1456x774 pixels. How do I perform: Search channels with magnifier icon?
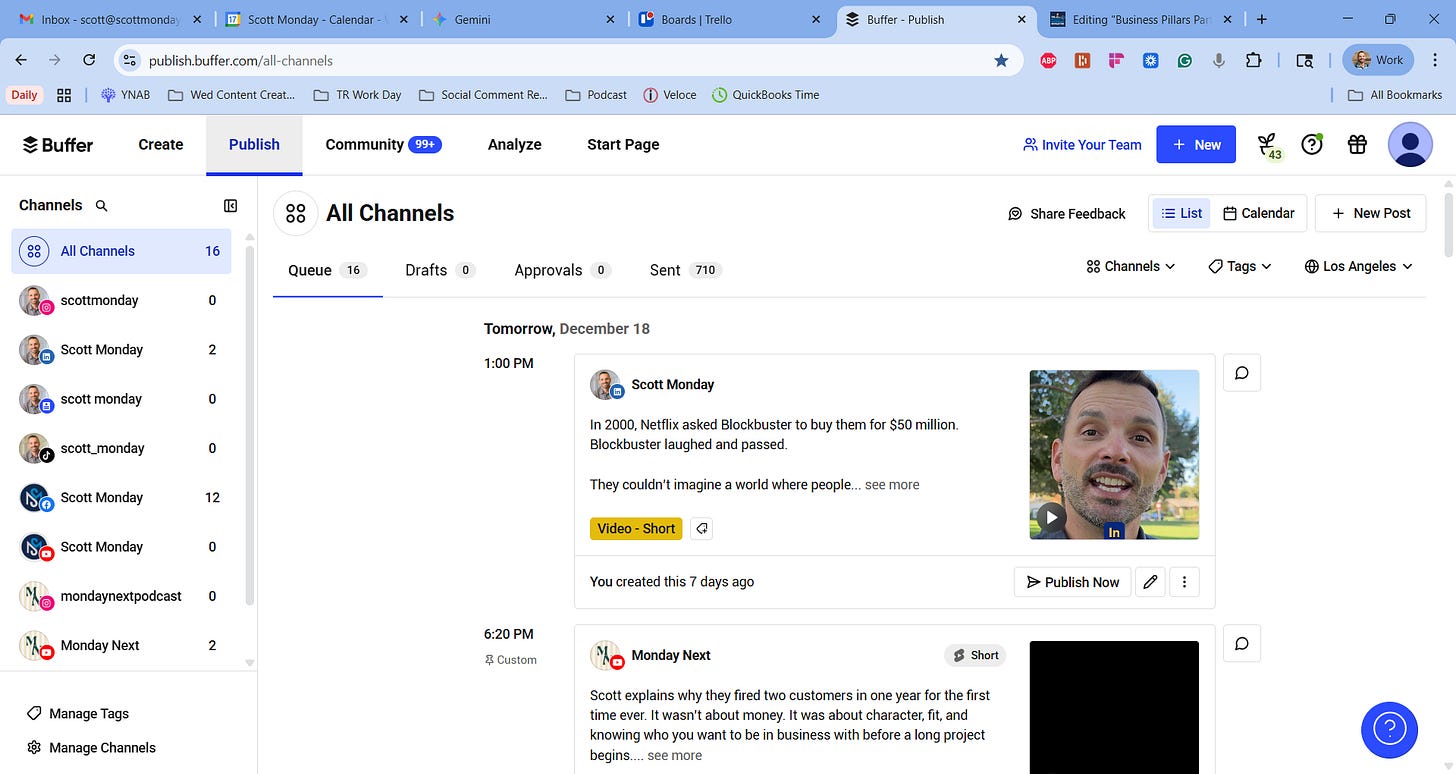[x=101, y=206]
